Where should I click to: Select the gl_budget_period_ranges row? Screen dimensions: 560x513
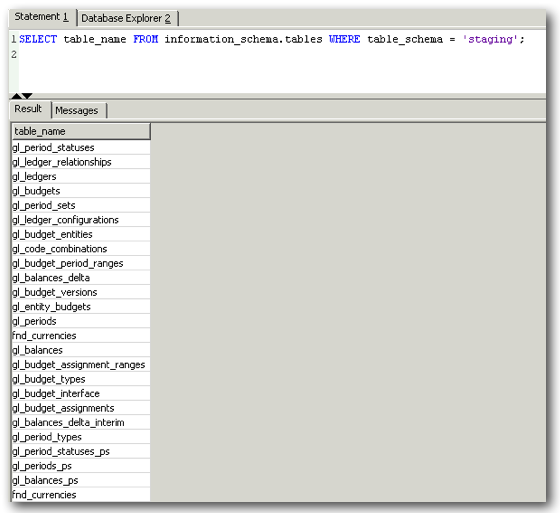point(81,263)
